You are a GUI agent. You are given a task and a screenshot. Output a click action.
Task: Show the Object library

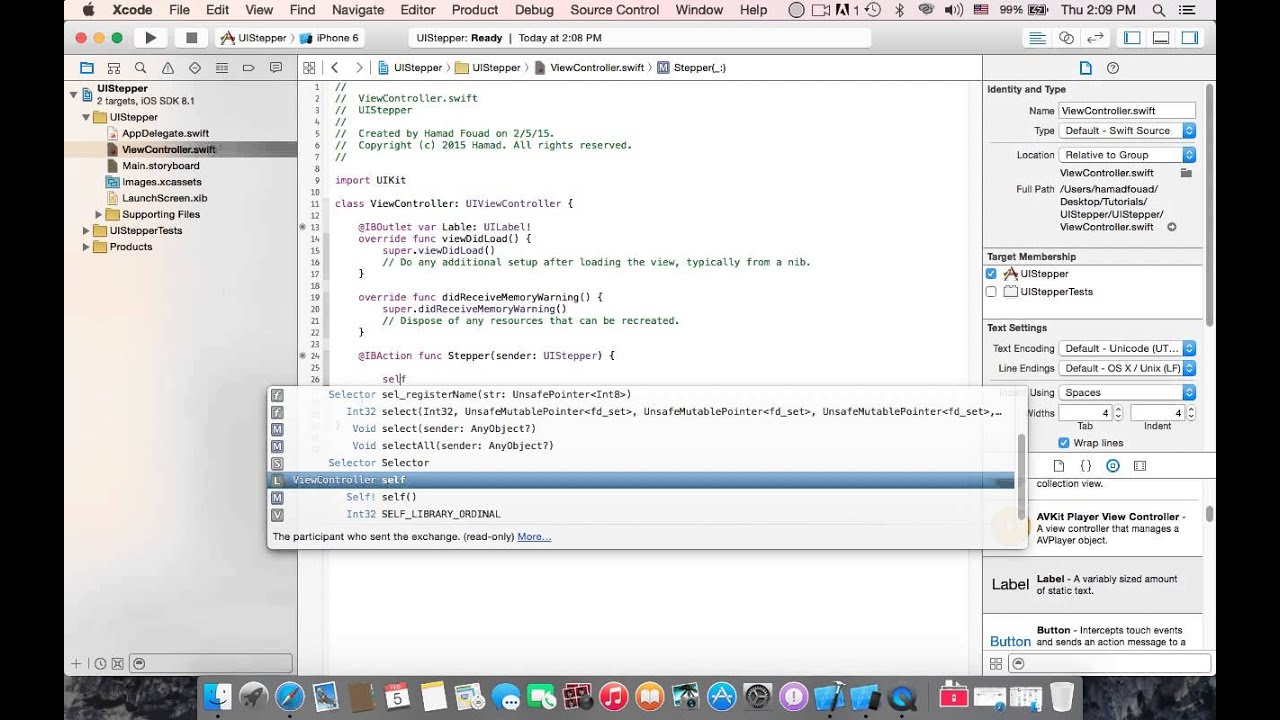(x=1113, y=466)
